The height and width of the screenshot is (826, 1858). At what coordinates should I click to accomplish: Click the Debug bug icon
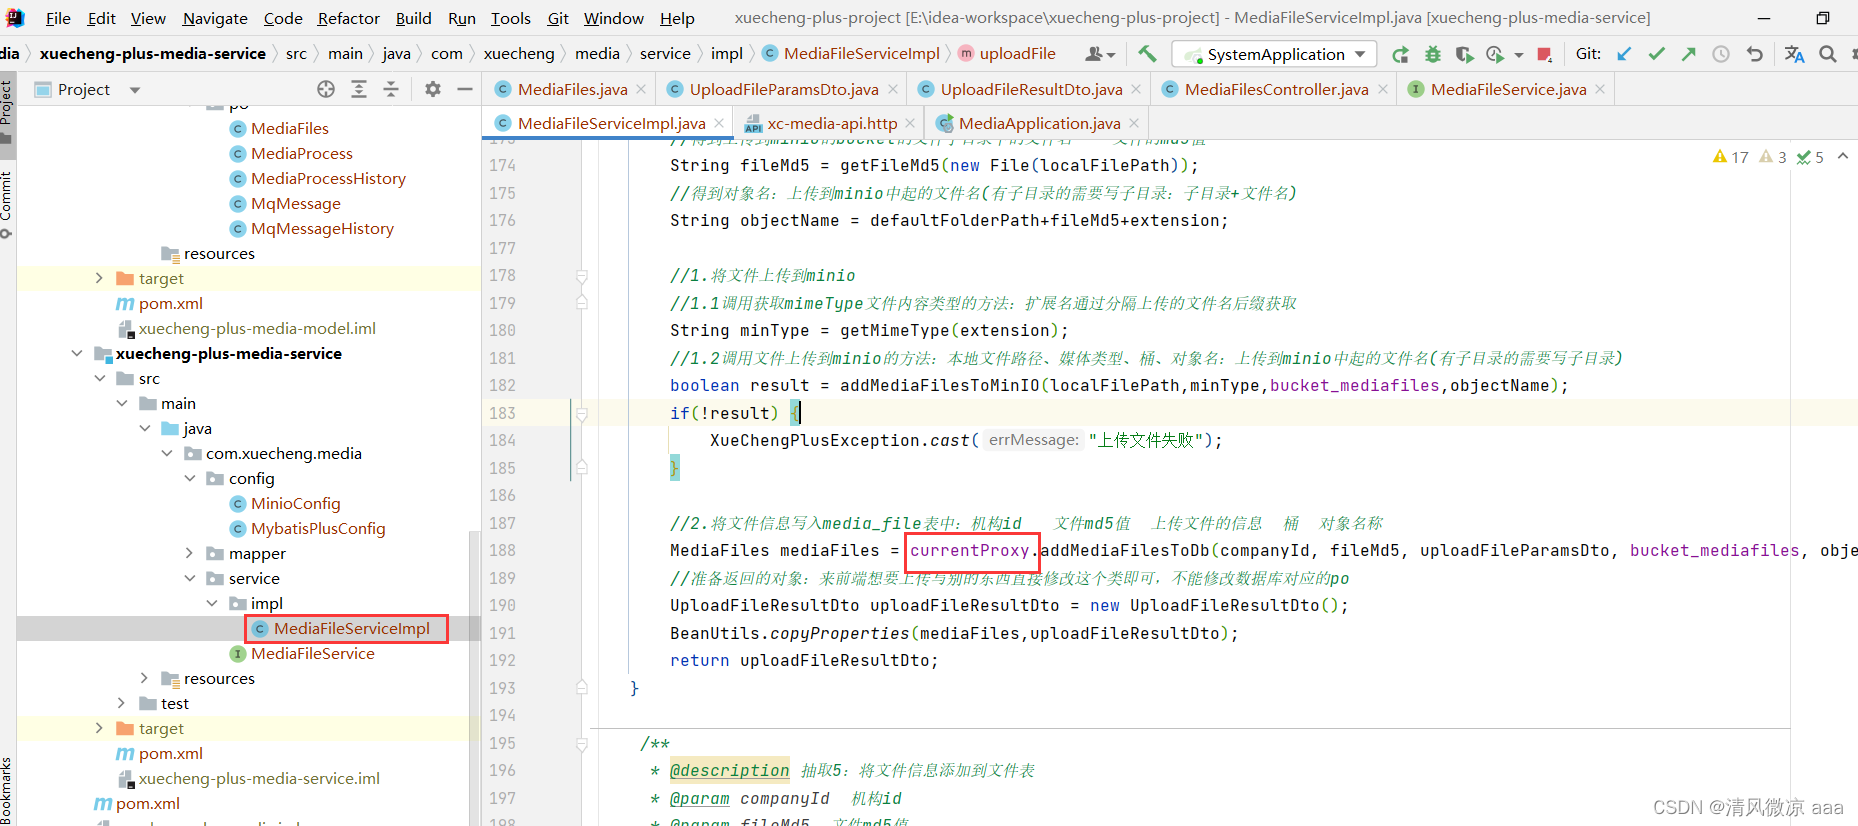pyautogui.click(x=1432, y=54)
